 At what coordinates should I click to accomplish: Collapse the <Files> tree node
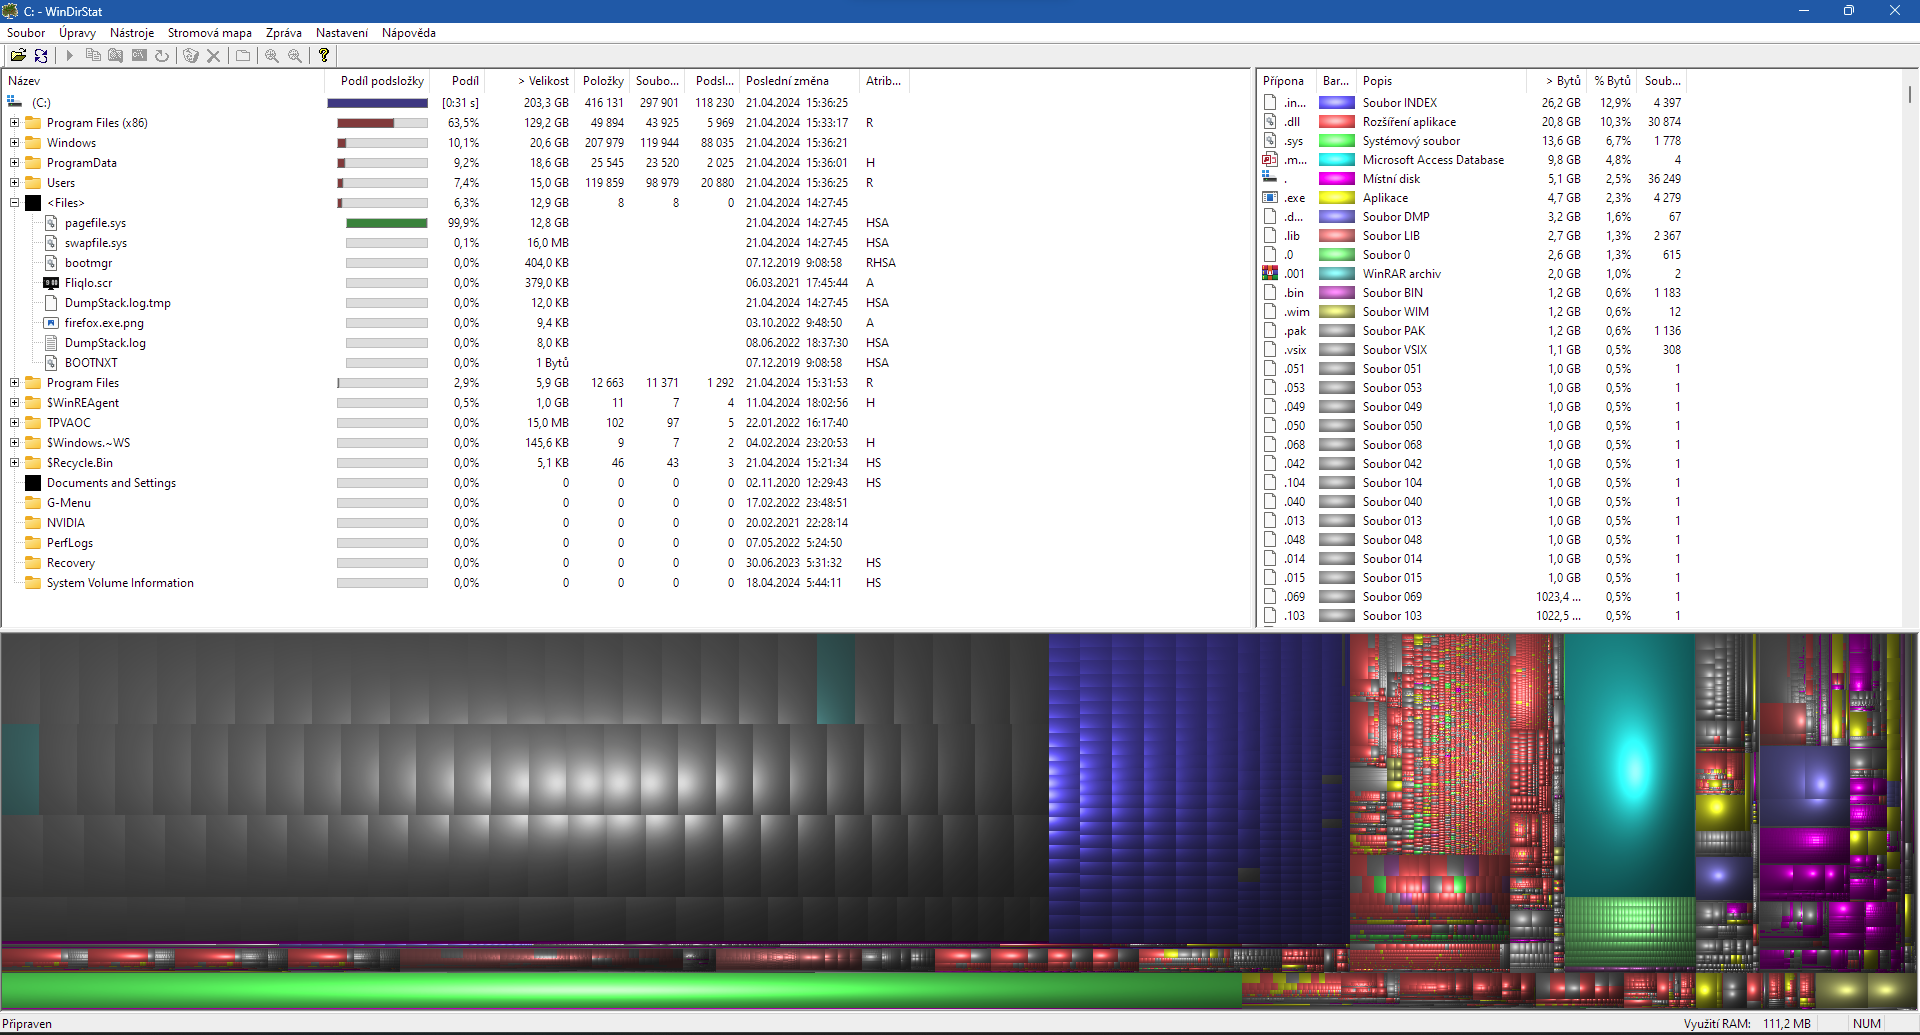[15, 203]
